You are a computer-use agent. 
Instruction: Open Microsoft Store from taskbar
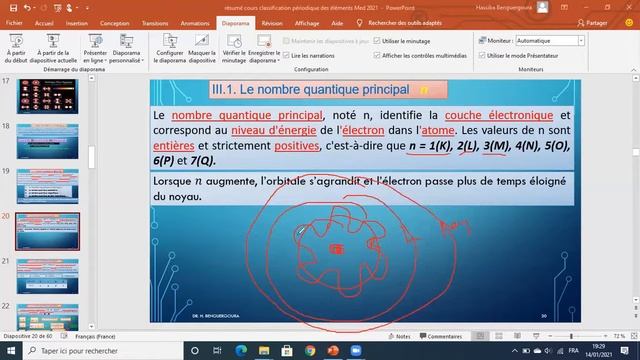pos(287,351)
